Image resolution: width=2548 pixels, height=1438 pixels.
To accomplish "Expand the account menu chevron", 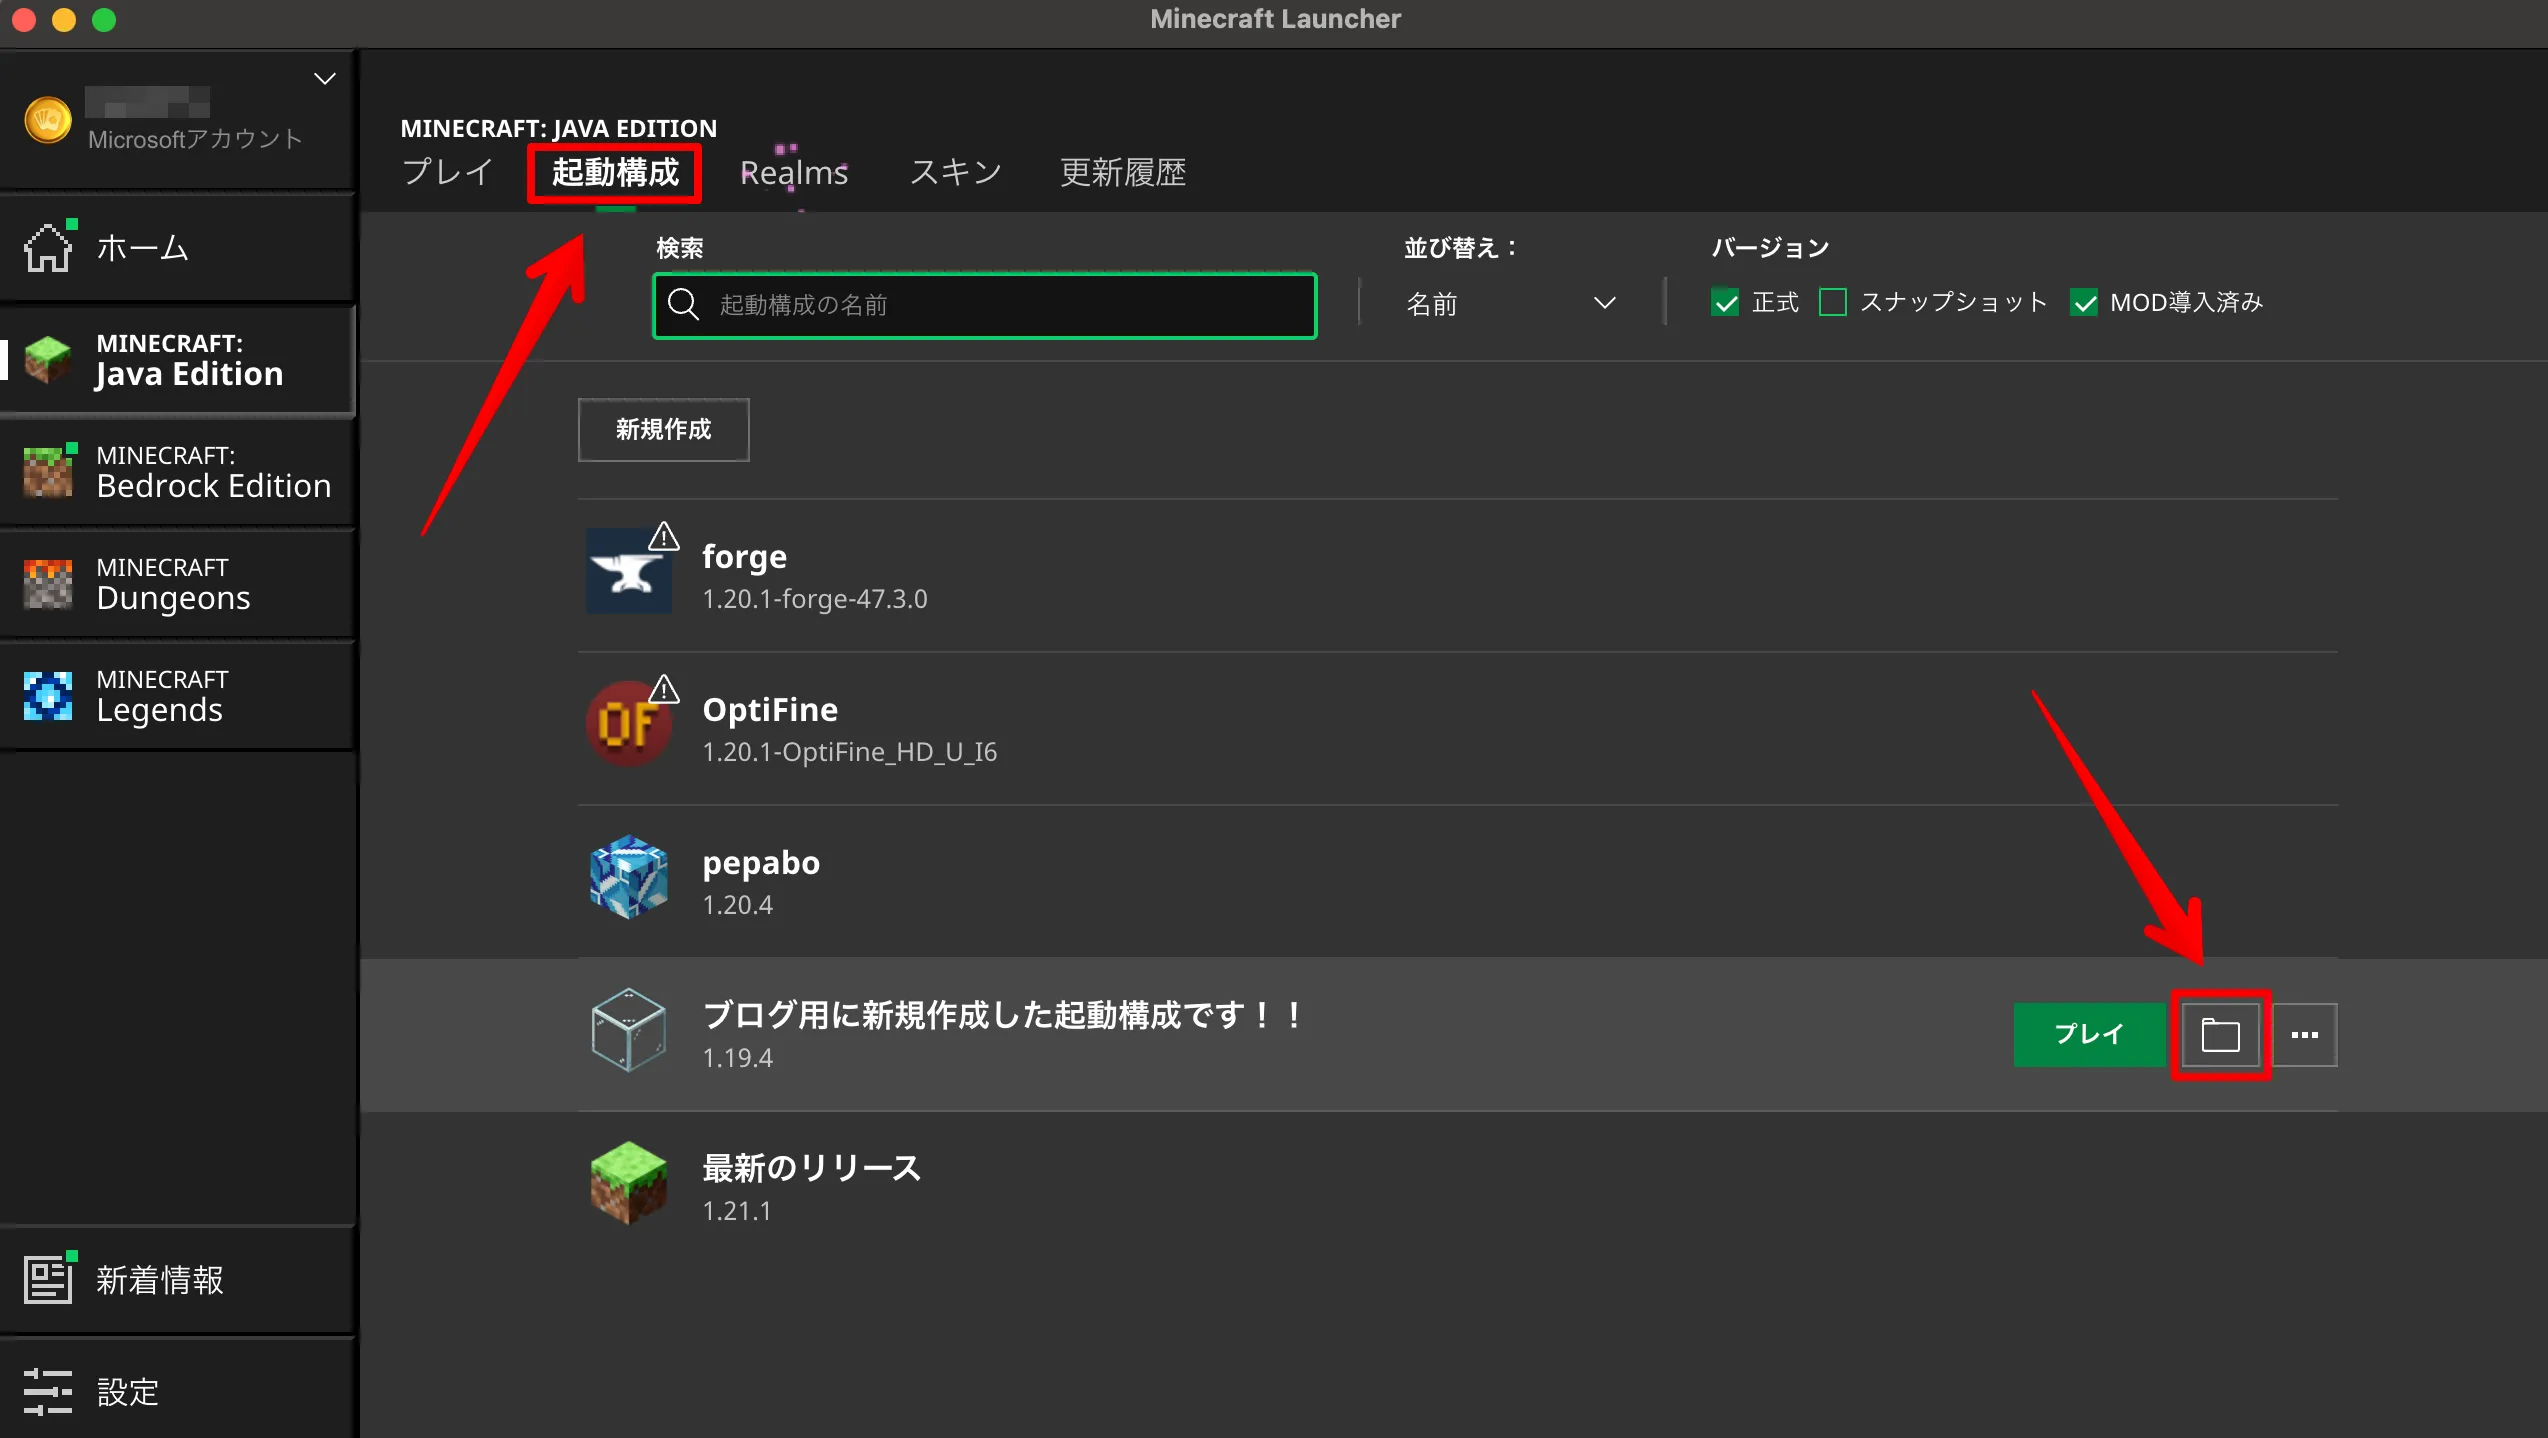I will pos(325,79).
